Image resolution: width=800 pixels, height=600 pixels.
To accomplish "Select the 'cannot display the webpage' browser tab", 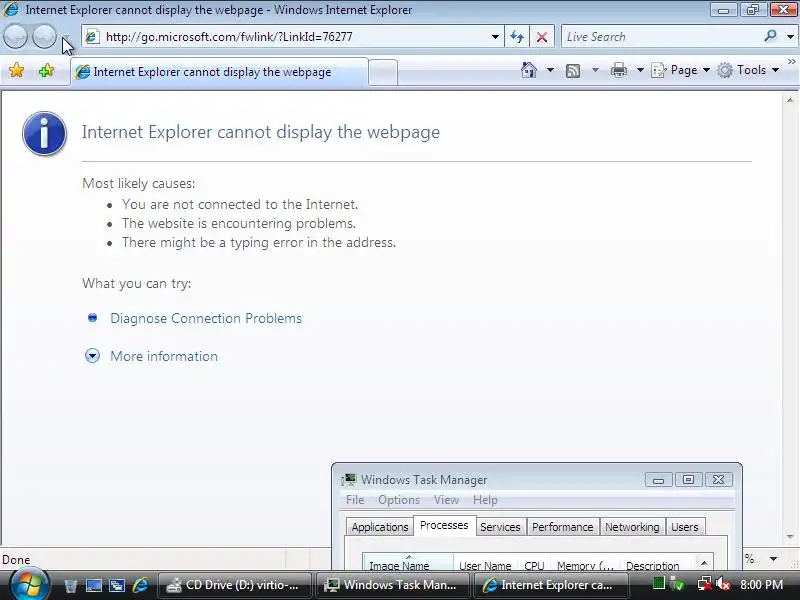I will (x=219, y=72).
